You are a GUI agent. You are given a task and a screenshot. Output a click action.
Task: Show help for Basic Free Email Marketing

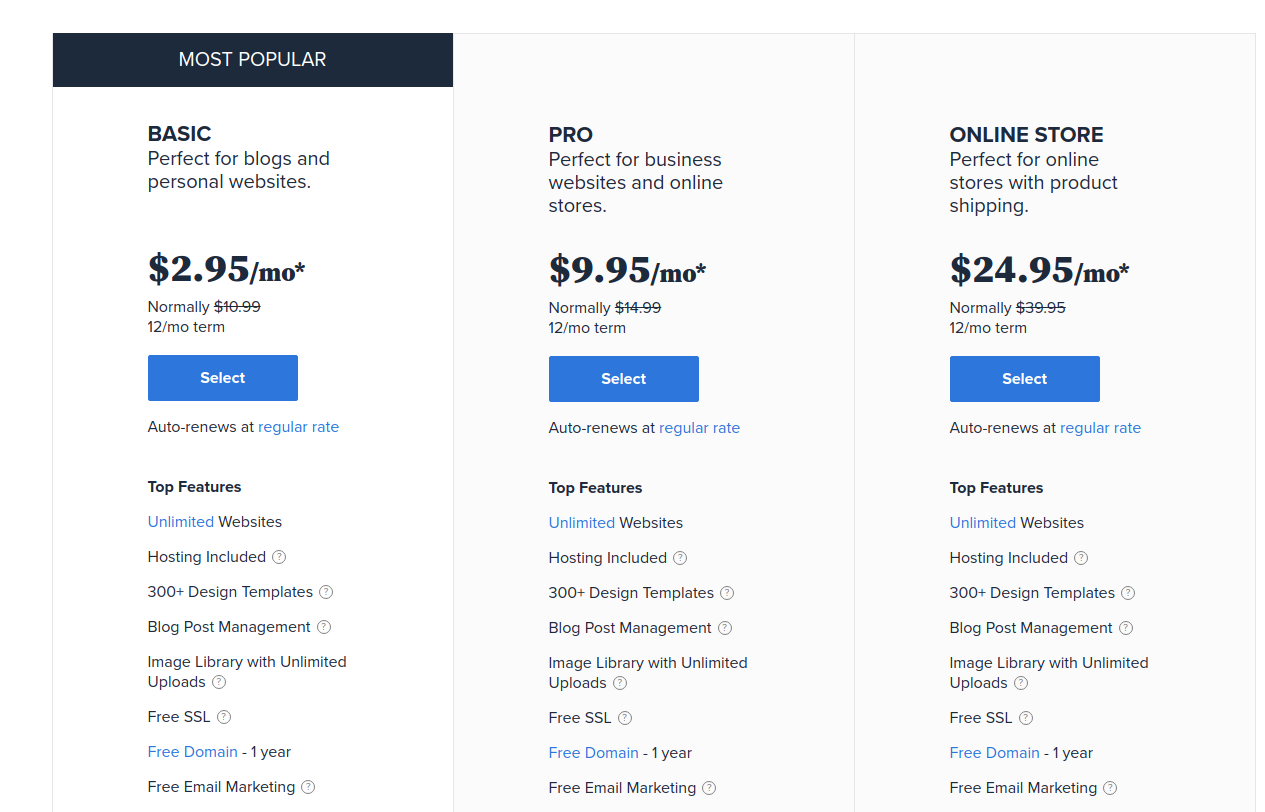coord(308,787)
